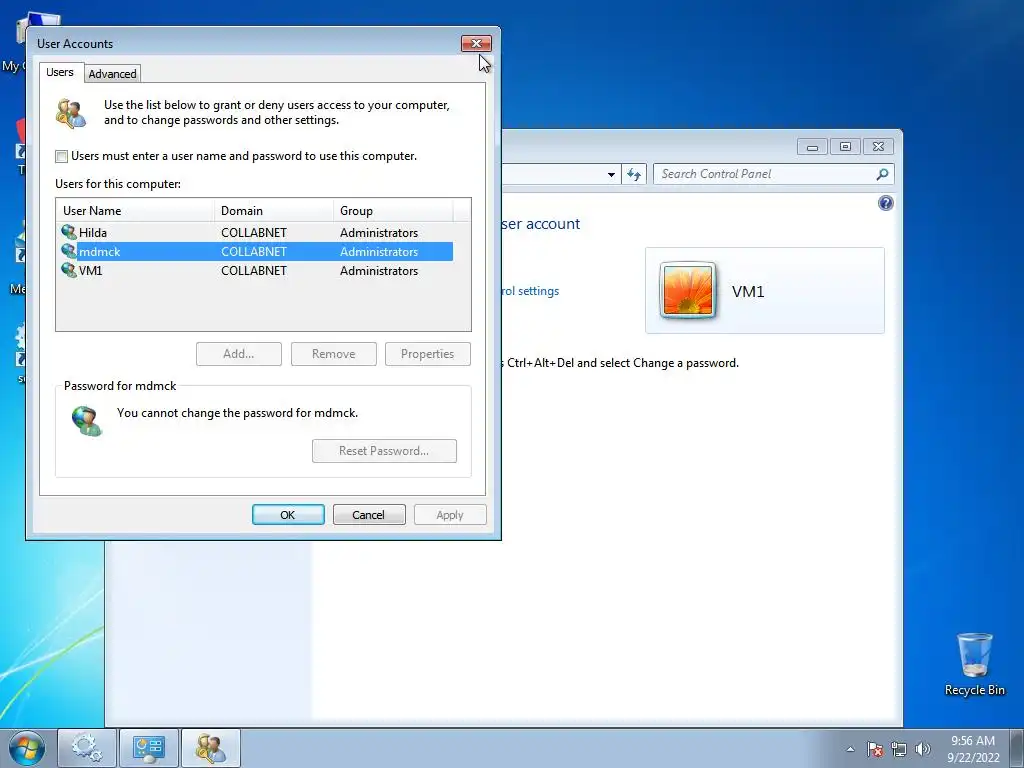
Task: Sort by the Group column header
Action: (392, 210)
